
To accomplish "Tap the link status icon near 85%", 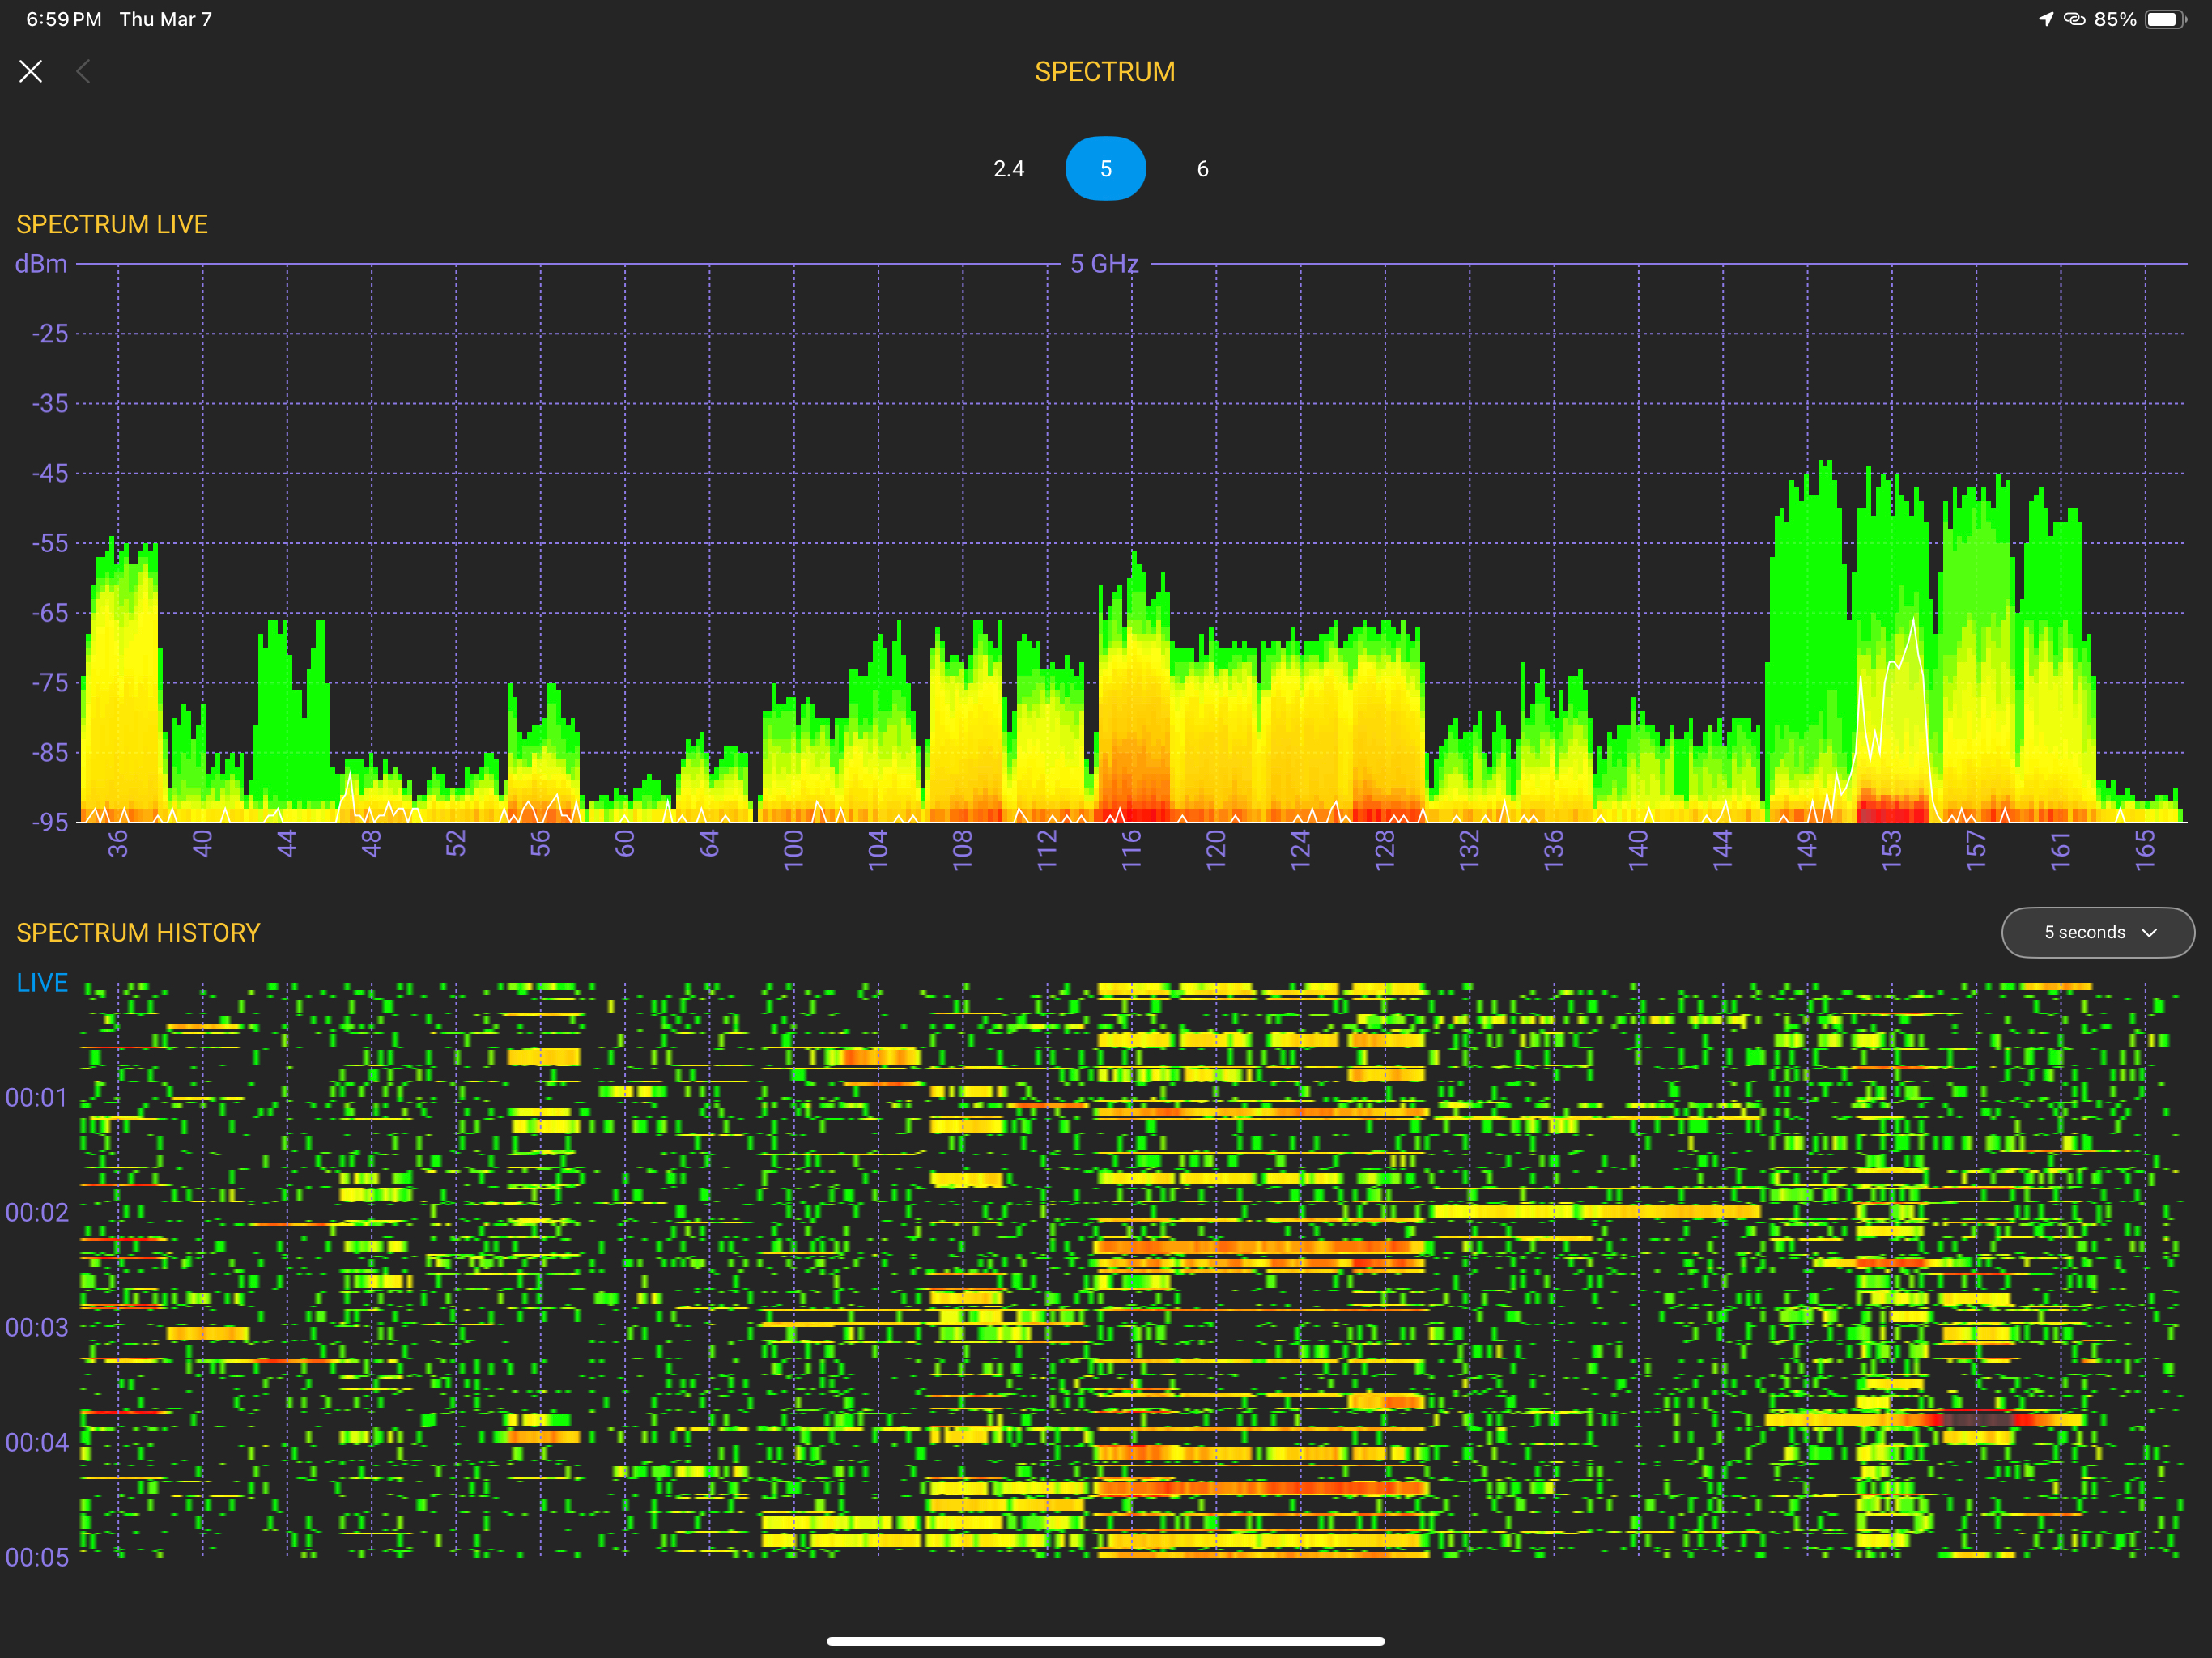I will [x=2074, y=19].
